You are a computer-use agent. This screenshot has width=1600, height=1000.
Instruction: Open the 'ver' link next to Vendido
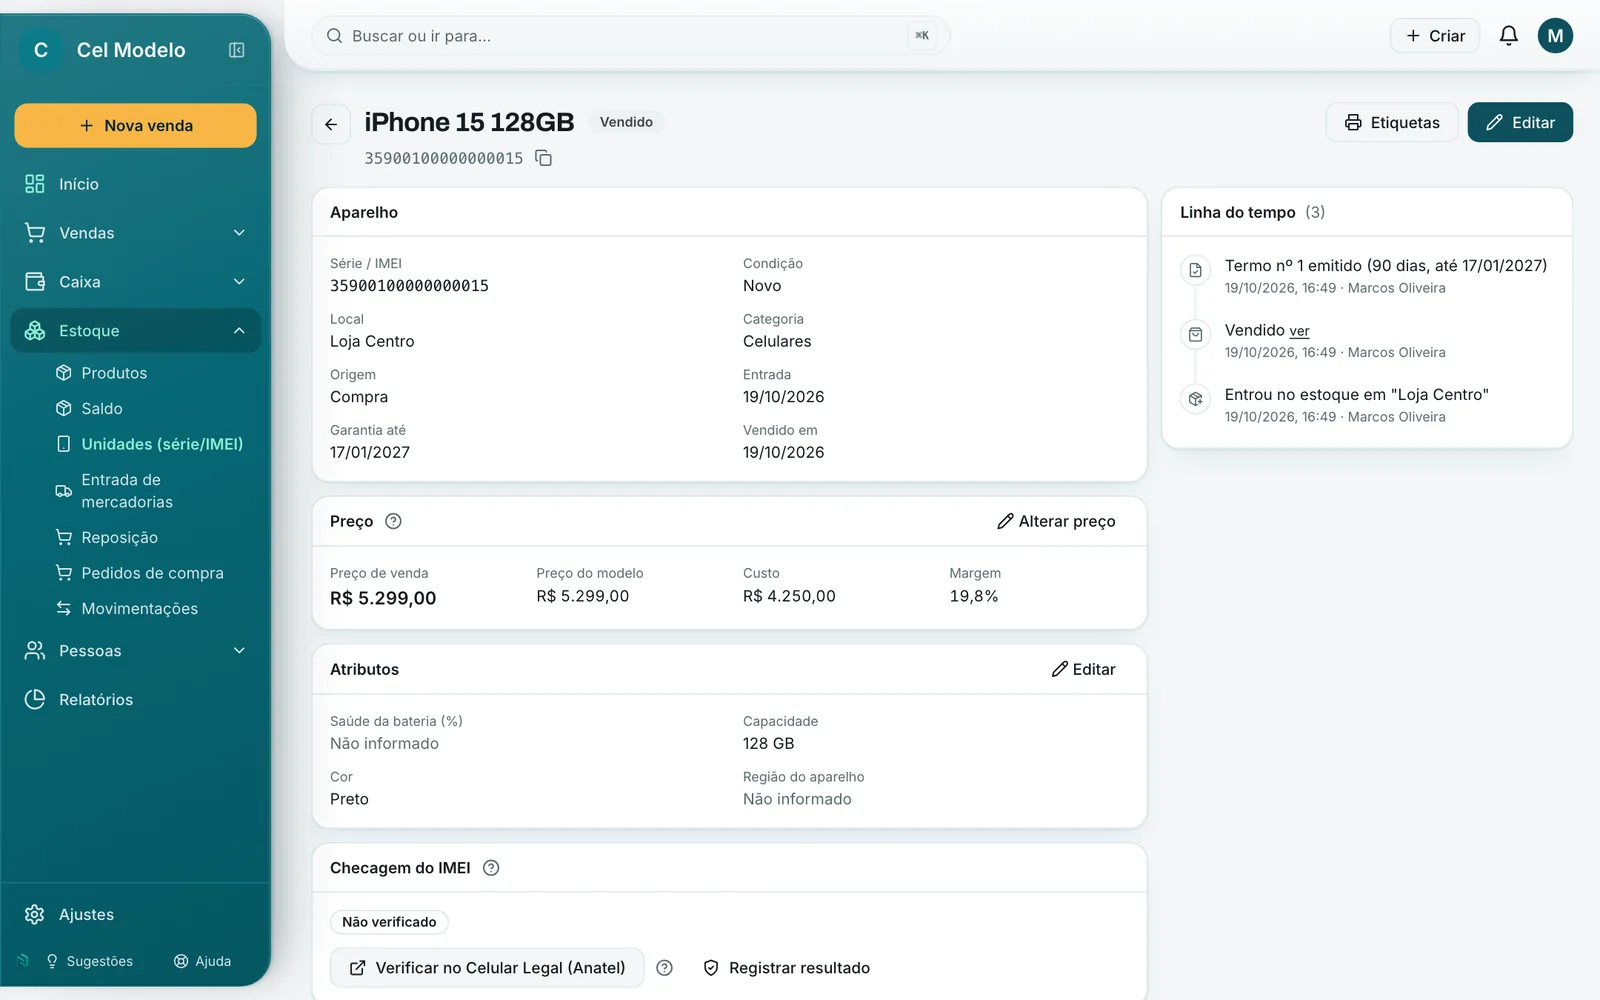pos(1299,332)
